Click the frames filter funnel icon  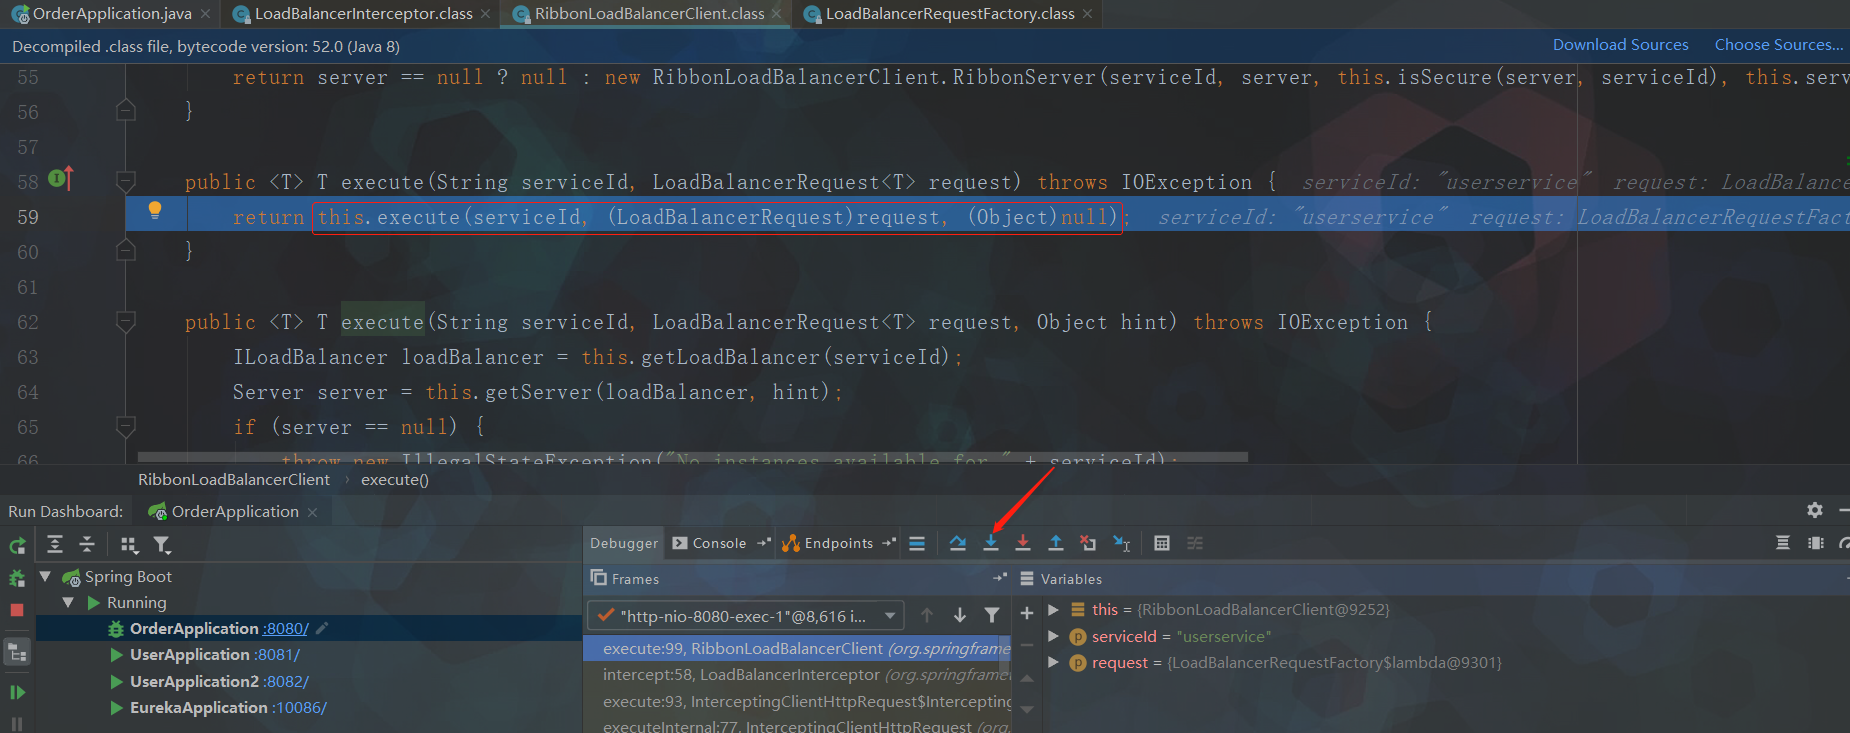pos(992,615)
